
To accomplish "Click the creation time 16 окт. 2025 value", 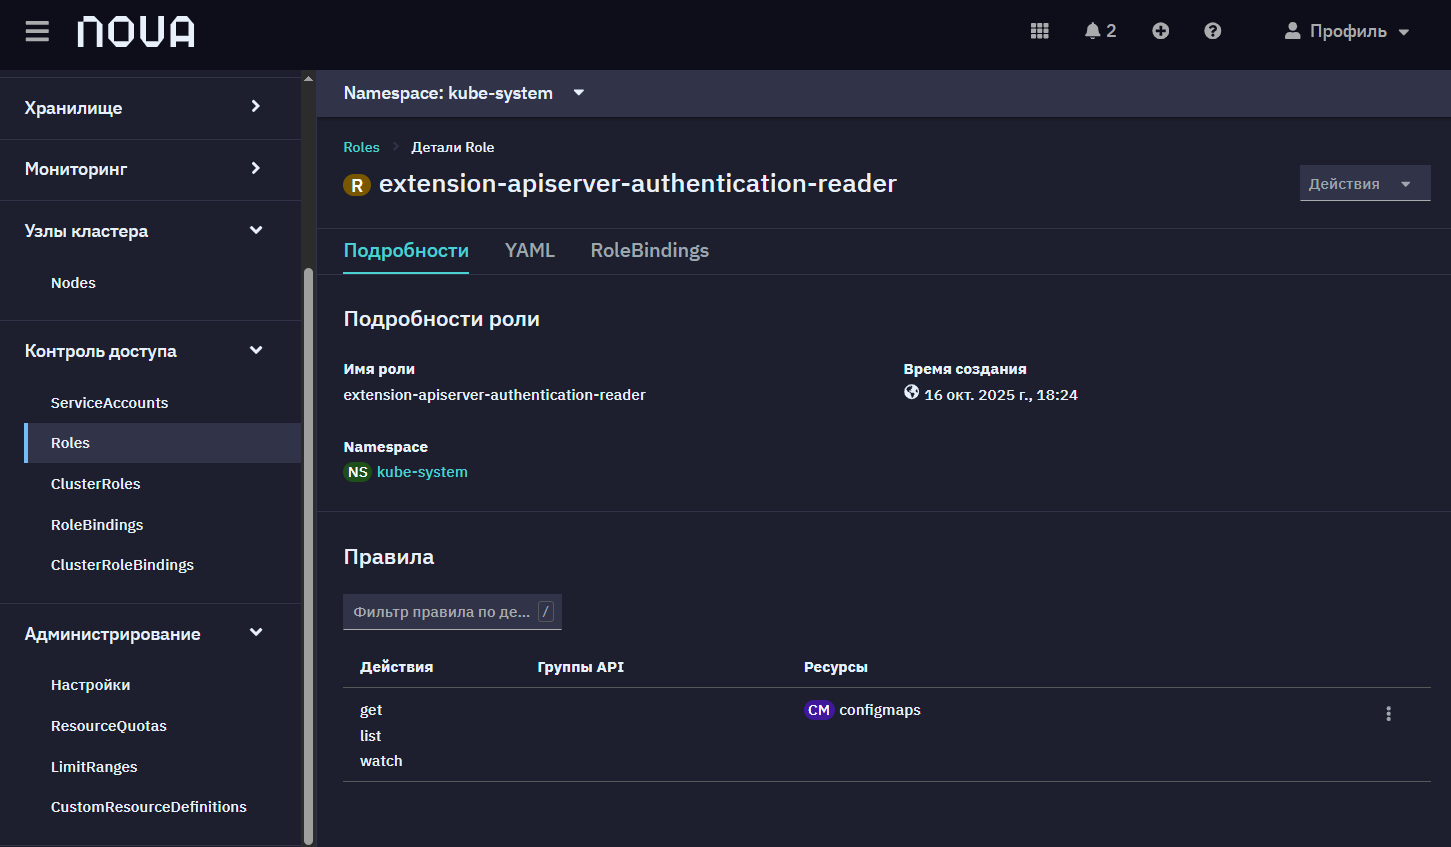I will pos(1001,395).
